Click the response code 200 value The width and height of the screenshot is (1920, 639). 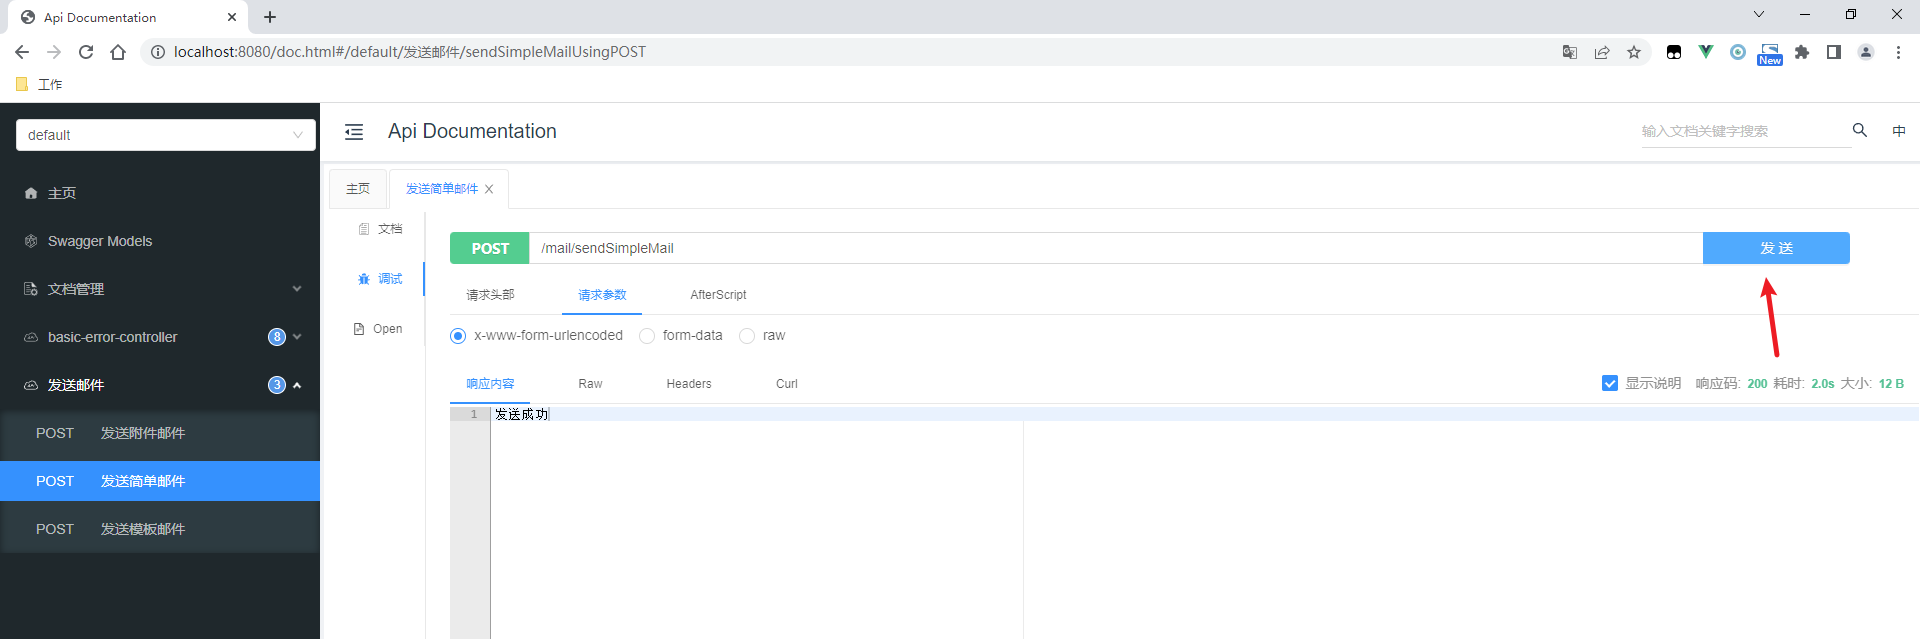pos(1757,384)
